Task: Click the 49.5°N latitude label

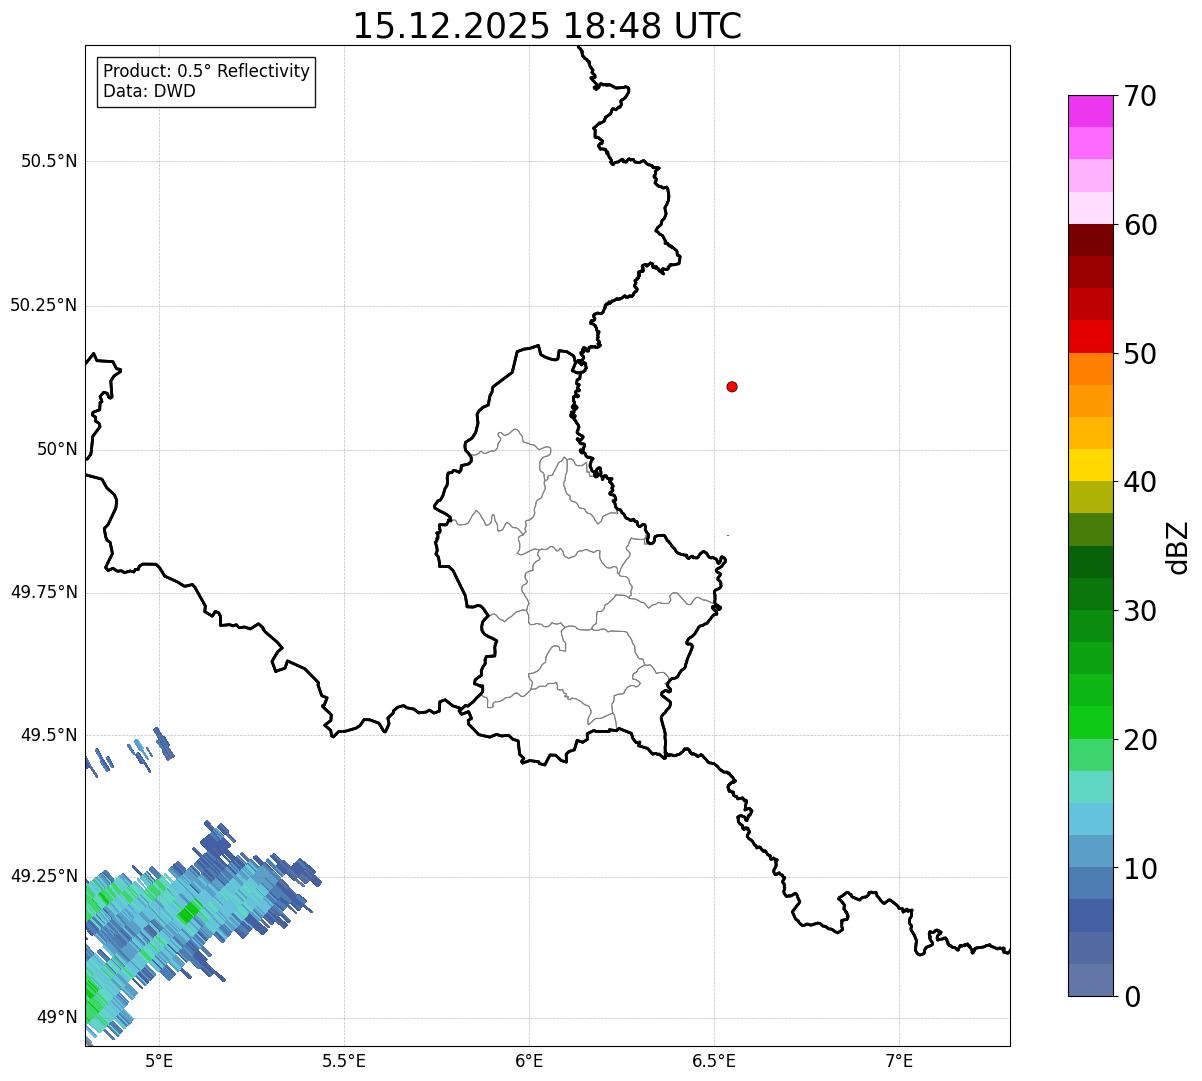Action: (49, 735)
